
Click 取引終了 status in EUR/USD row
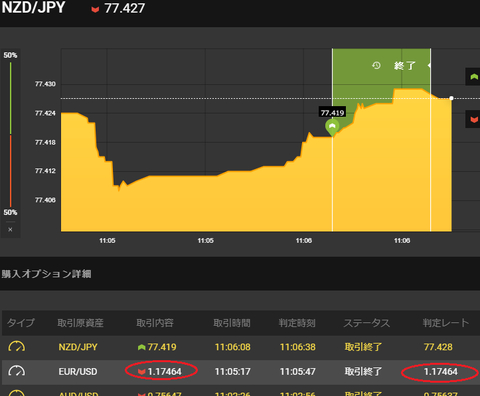point(363,372)
